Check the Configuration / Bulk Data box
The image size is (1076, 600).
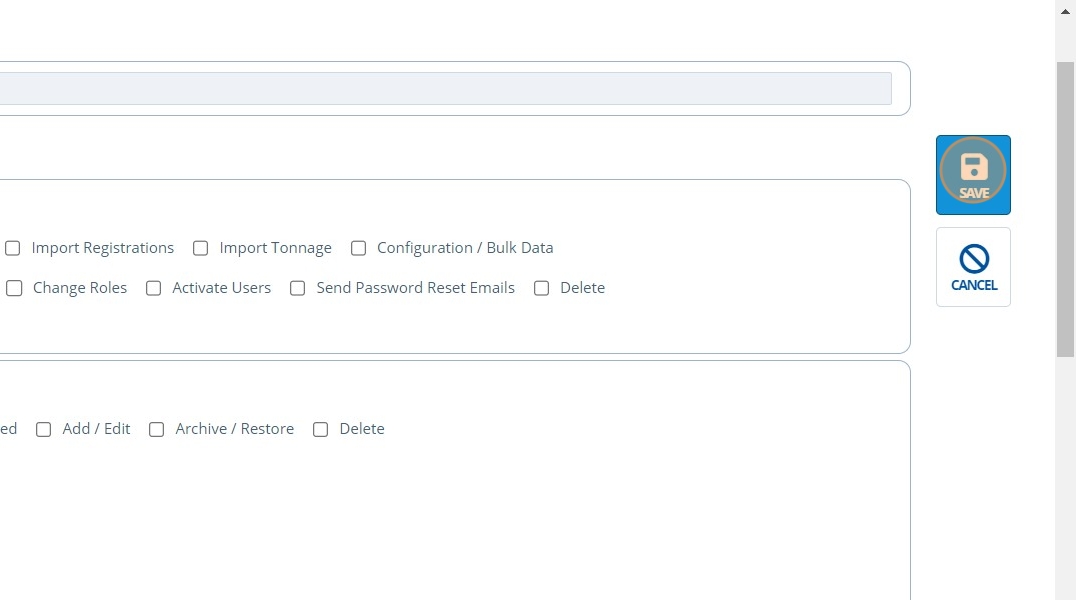358,248
